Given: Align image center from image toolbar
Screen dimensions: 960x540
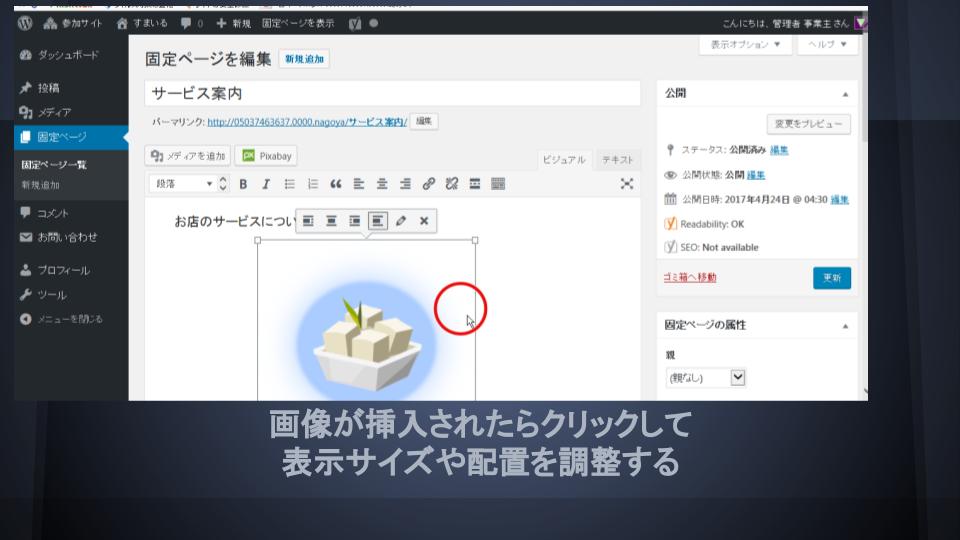Looking at the screenshot, I should click(331, 221).
